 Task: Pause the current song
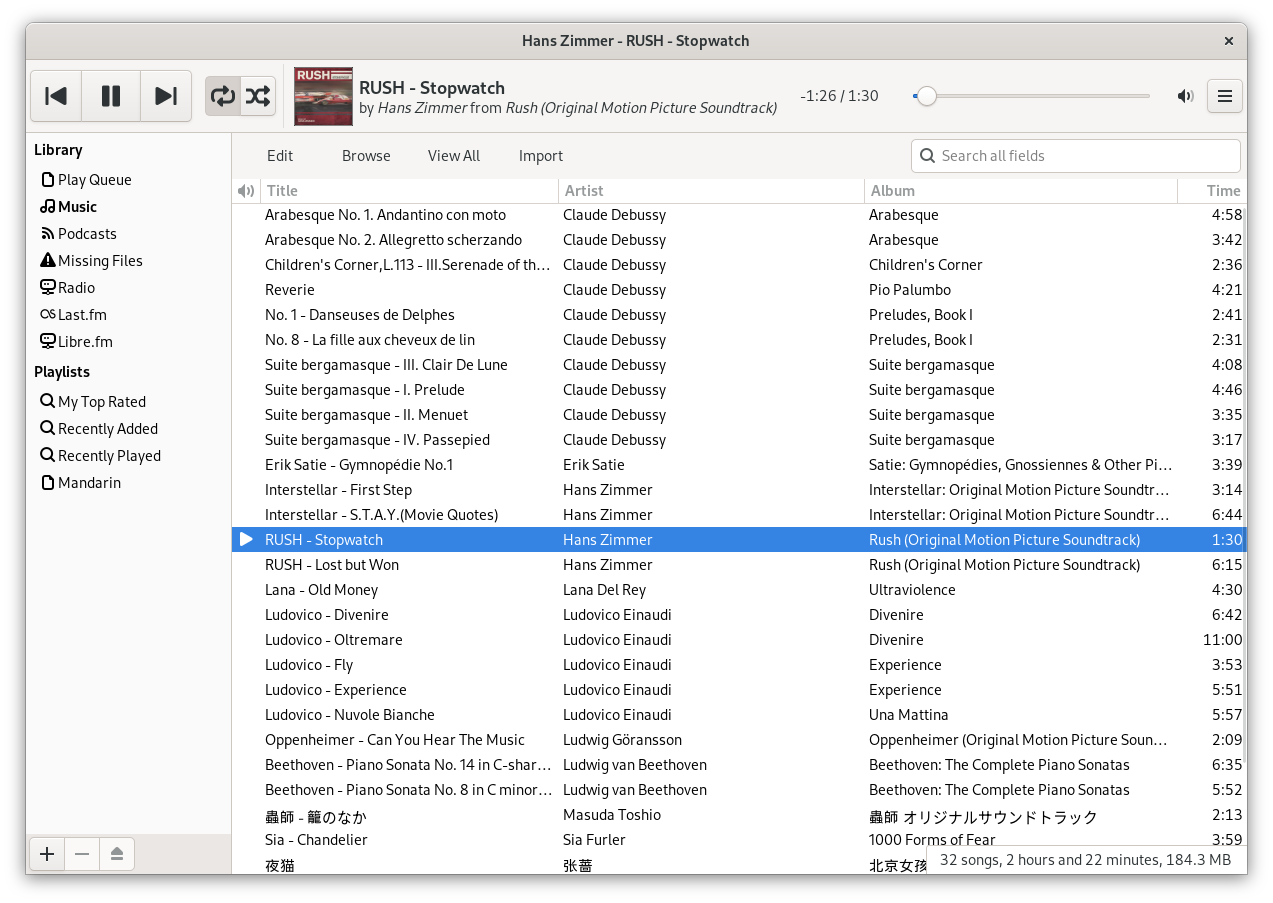pos(110,95)
